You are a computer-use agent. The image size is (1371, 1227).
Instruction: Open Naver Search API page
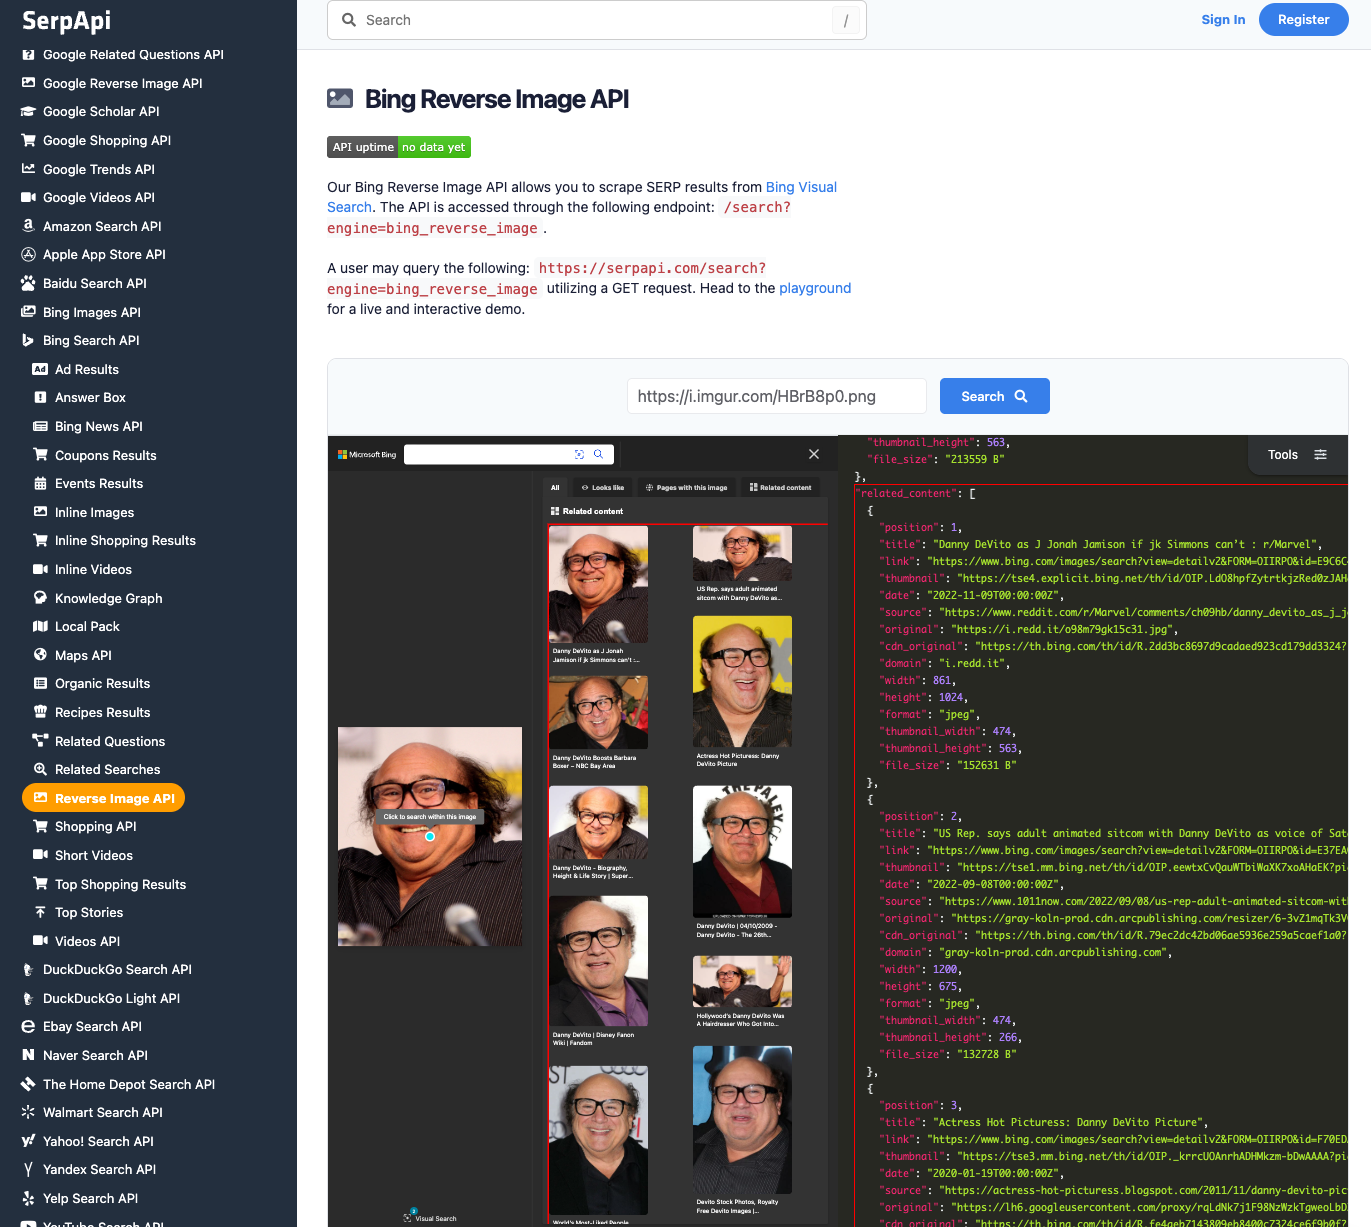pos(95,1056)
